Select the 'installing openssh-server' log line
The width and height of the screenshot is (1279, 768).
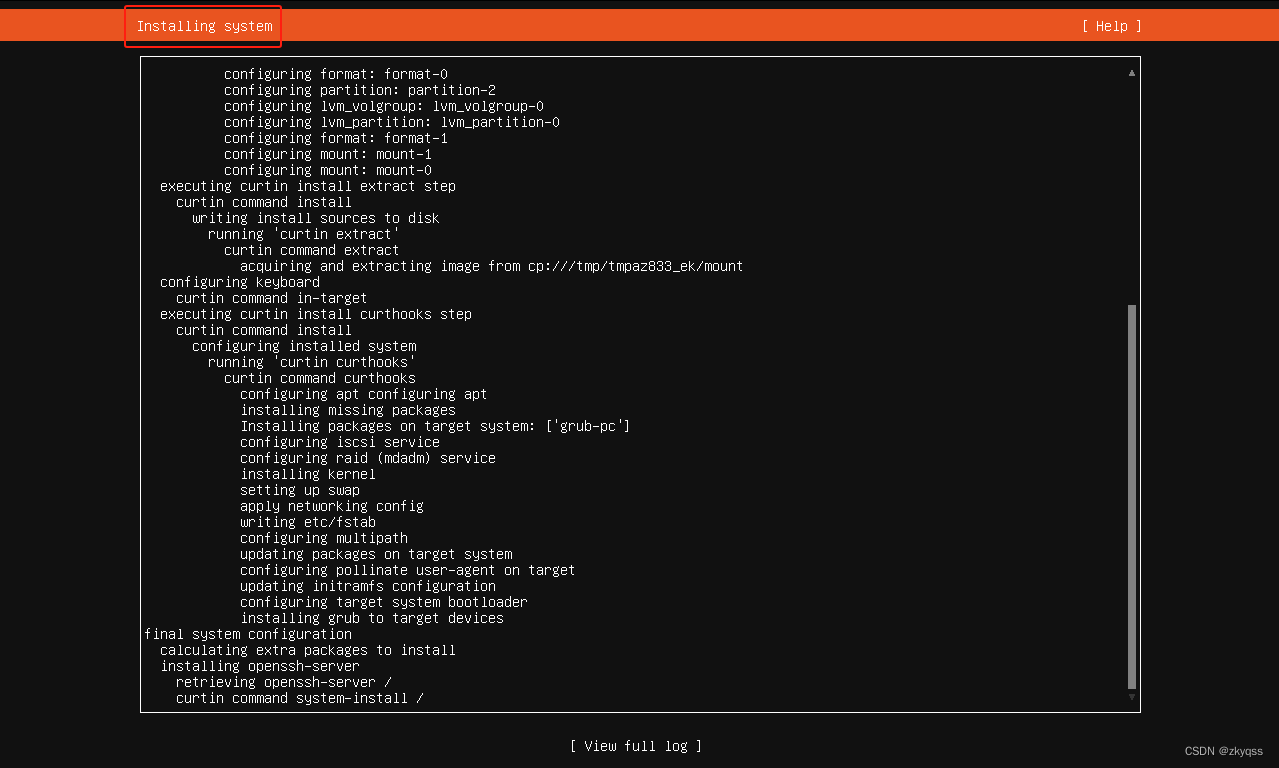click(262, 666)
